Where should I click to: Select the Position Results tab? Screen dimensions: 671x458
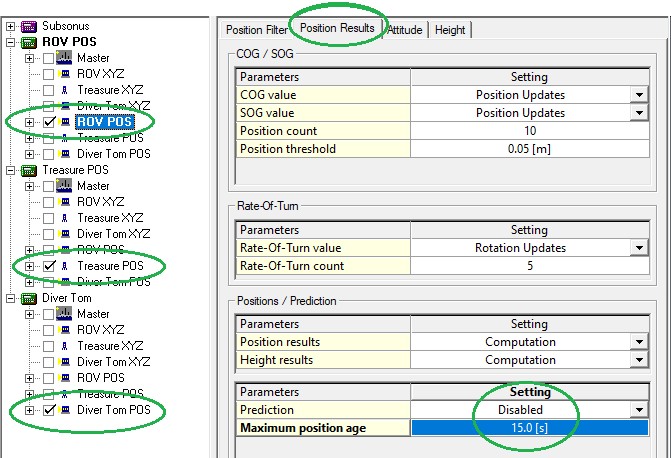pos(337,28)
